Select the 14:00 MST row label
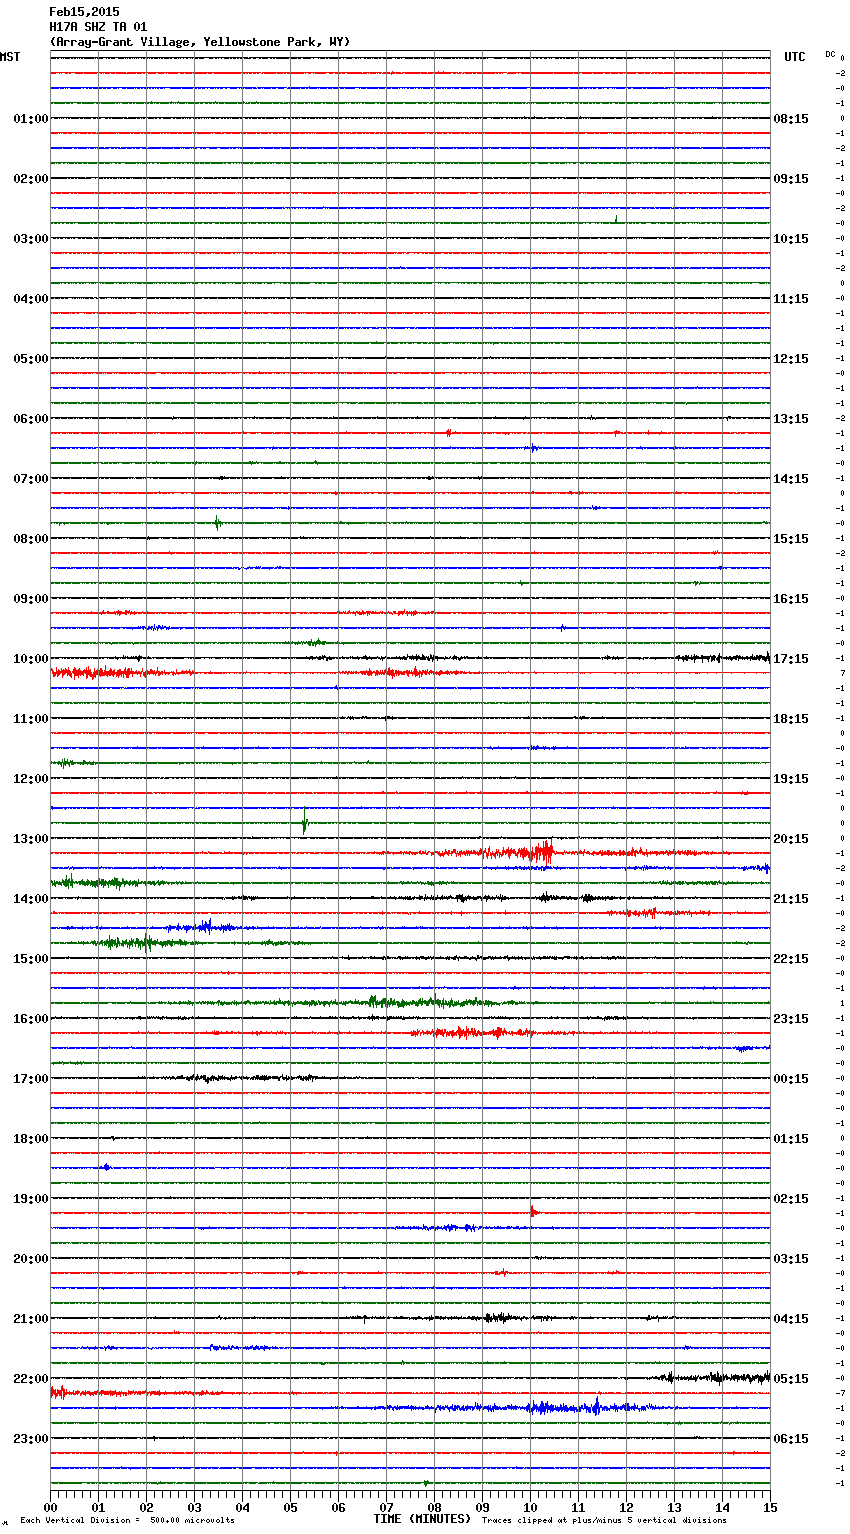 [x=31, y=899]
